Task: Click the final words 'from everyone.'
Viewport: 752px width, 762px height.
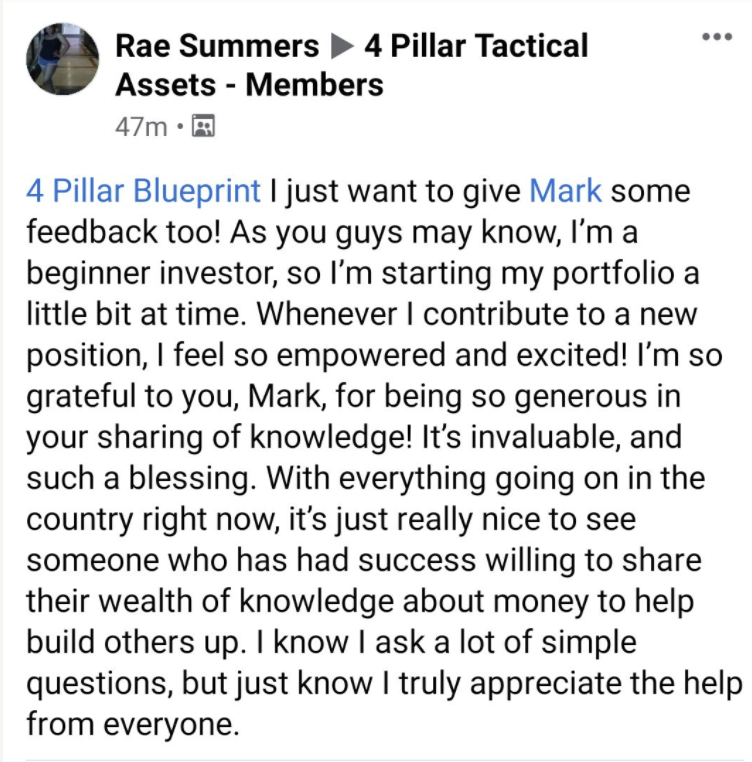Action: [133, 724]
